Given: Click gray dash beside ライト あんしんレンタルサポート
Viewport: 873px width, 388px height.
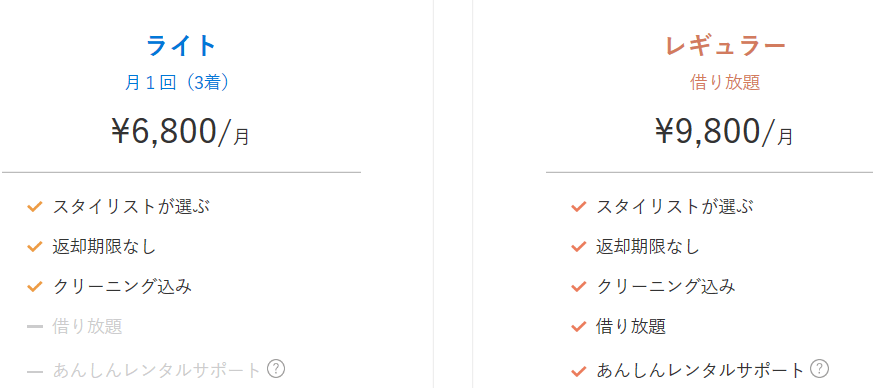Looking at the screenshot, I should coord(35,371).
